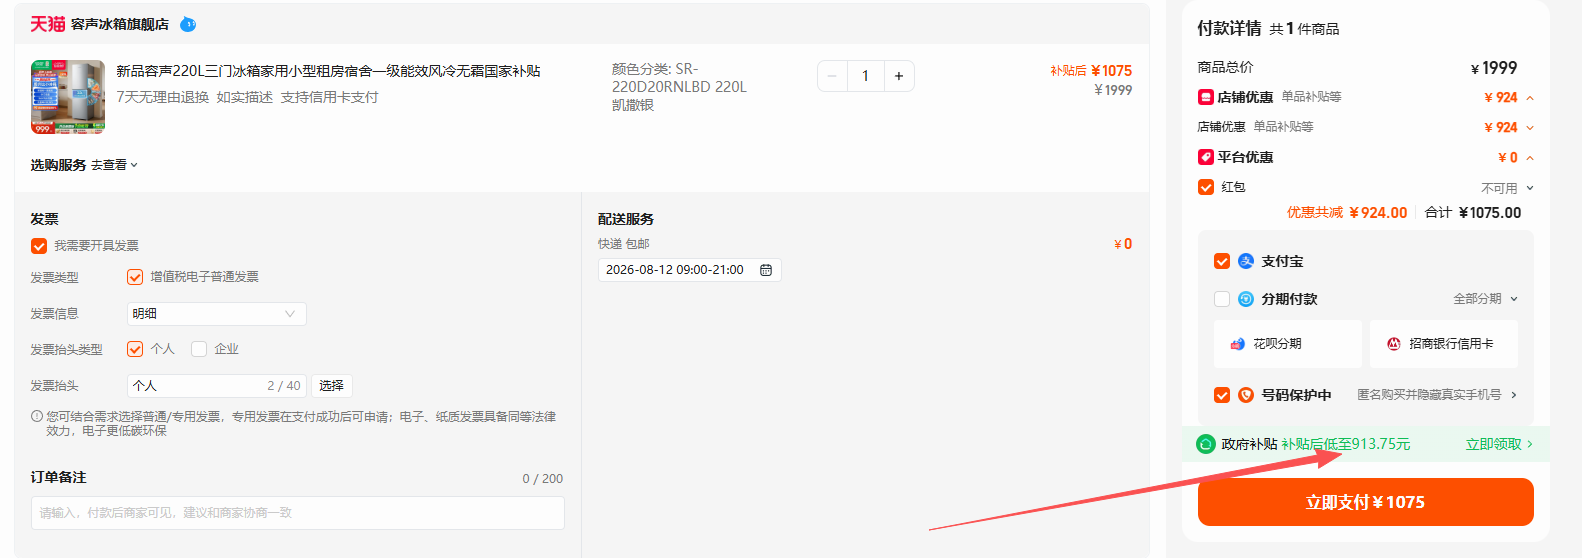1582x558 pixels.
Task: Open the calendar icon in delivery time field
Action: click(766, 270)
